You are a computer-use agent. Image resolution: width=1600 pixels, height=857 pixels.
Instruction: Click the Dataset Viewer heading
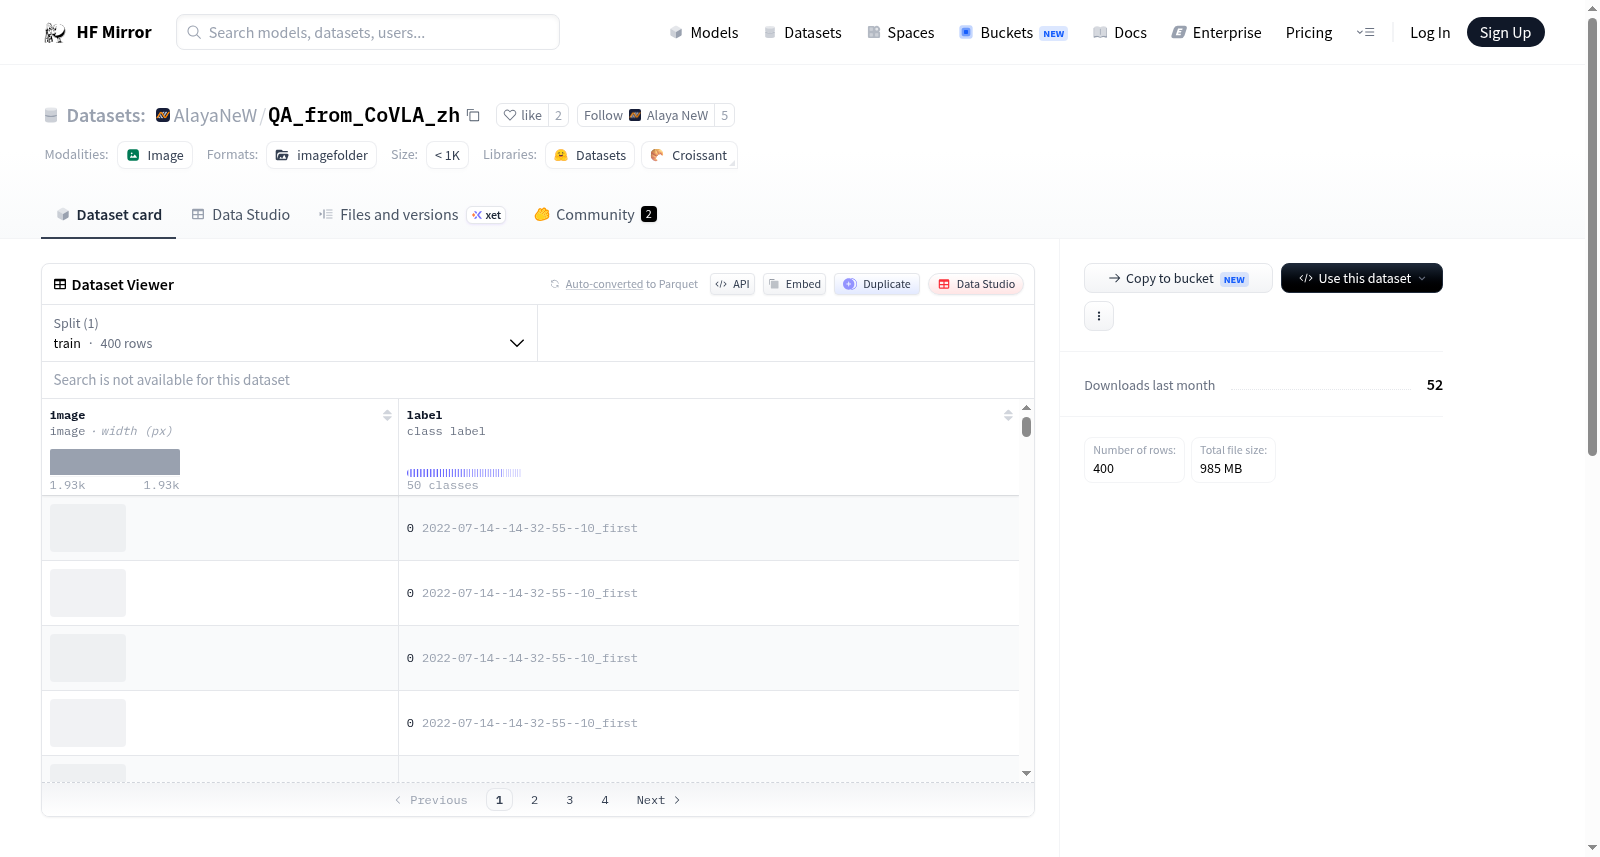click(x=114, y=285)
